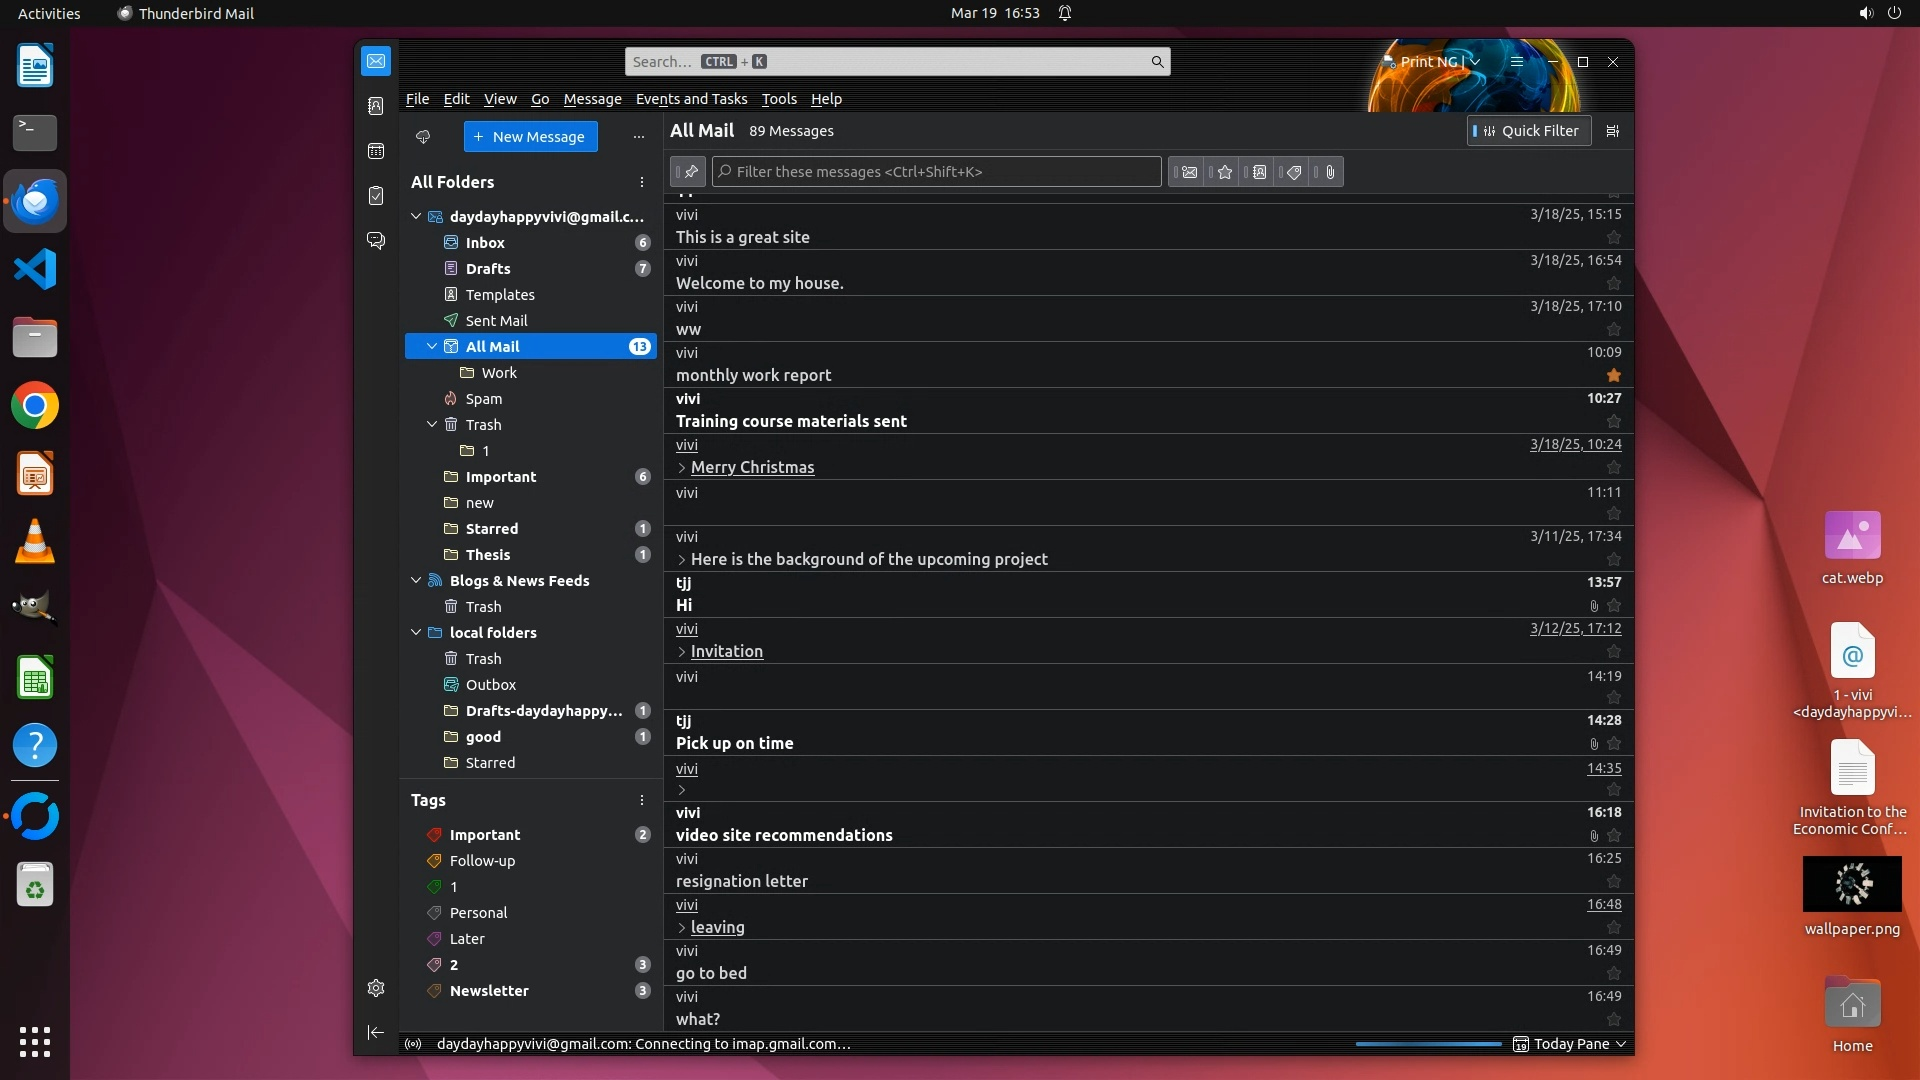
Task: Open the Today Pane dropdown
Action: click(x=1620, y=1044)
